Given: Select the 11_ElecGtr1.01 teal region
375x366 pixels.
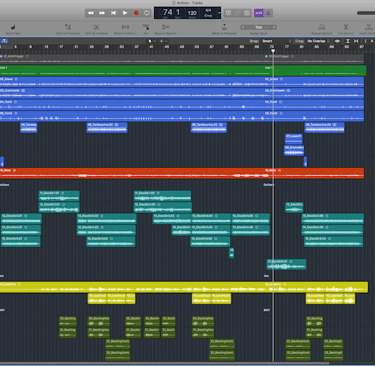Looking at the screenshot, I should 59,196.
